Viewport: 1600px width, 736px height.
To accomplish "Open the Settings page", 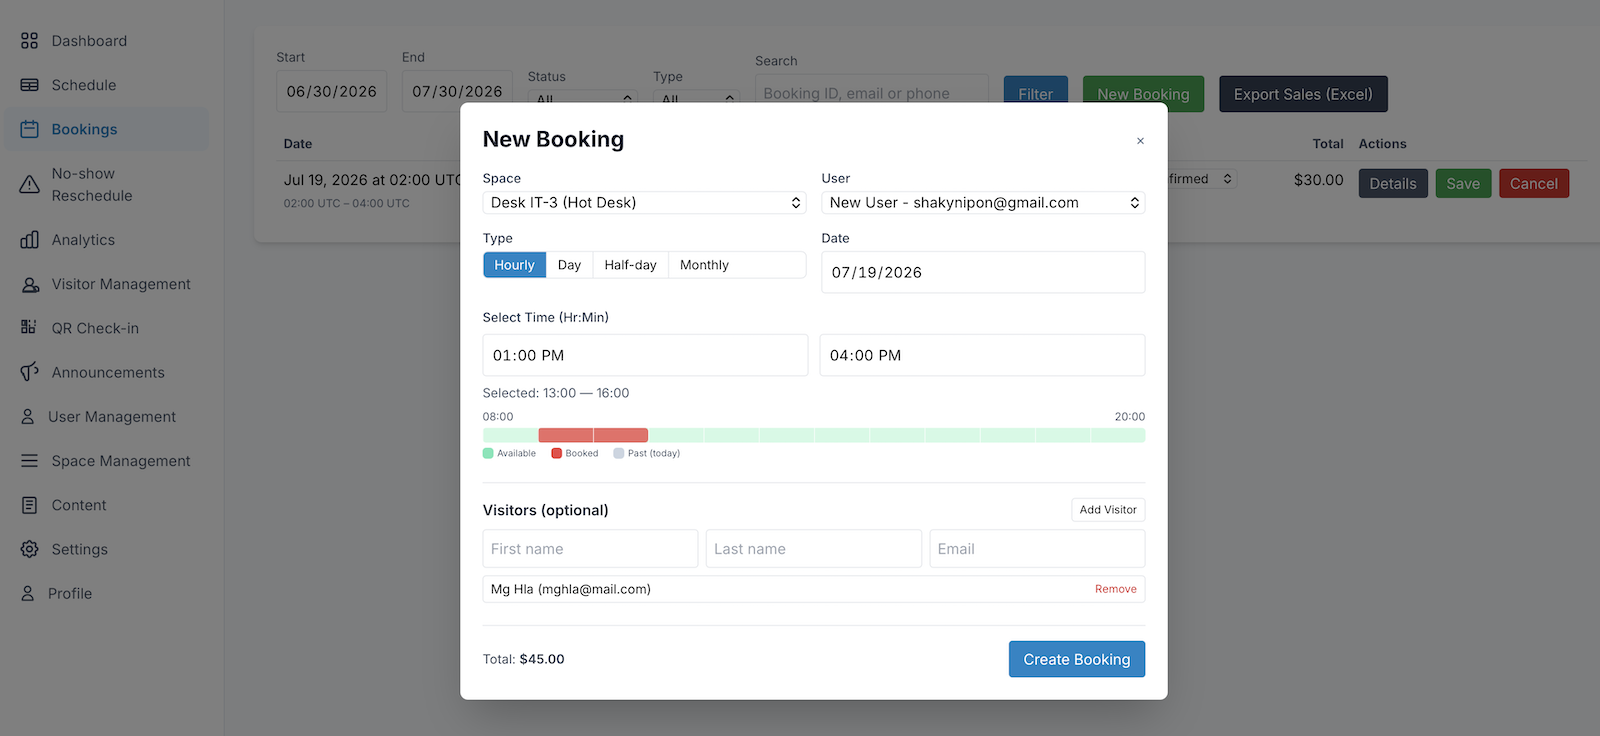I will [x=80, y=549].
